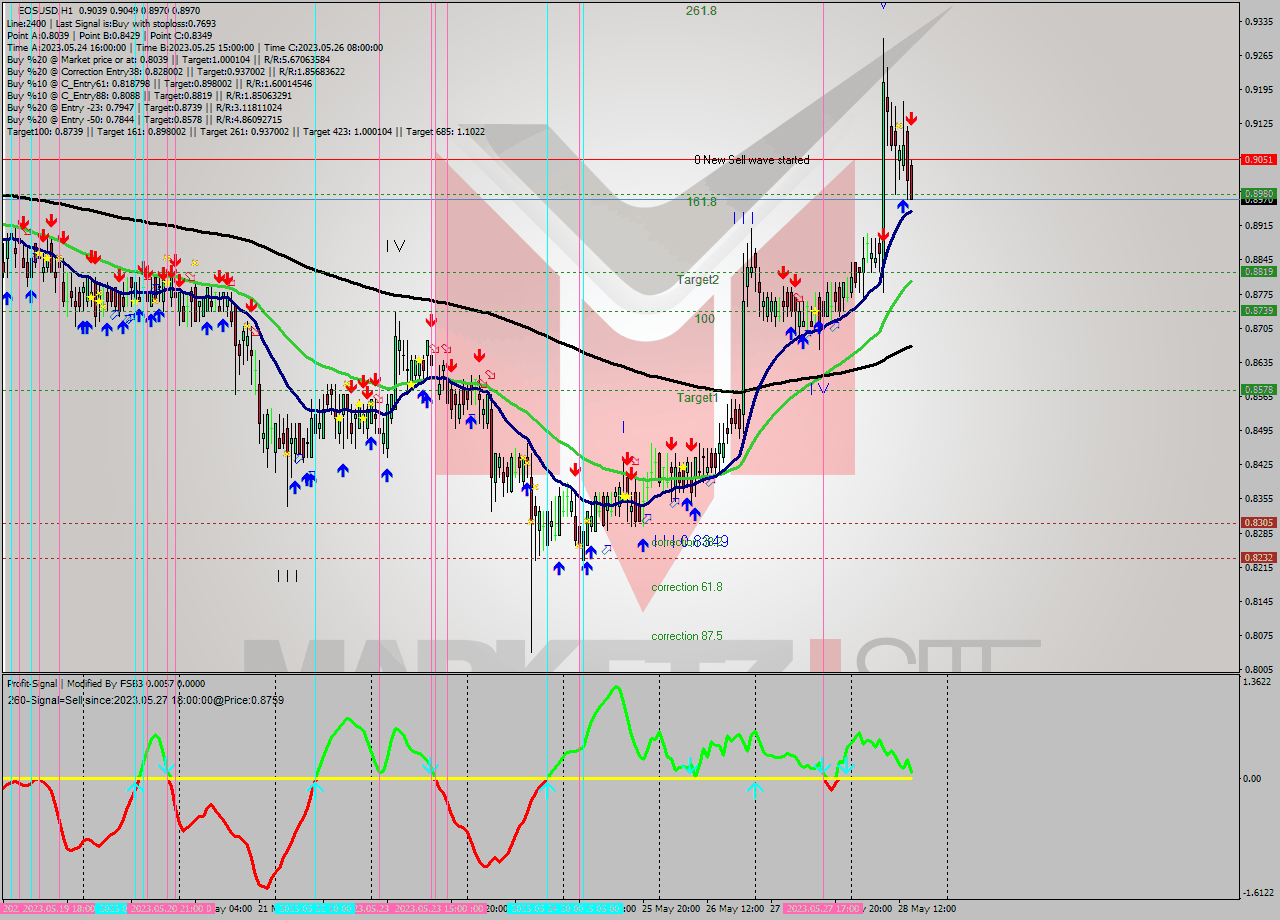
Task: Click the 0.9335 price axis tick
Action: 1257,20
